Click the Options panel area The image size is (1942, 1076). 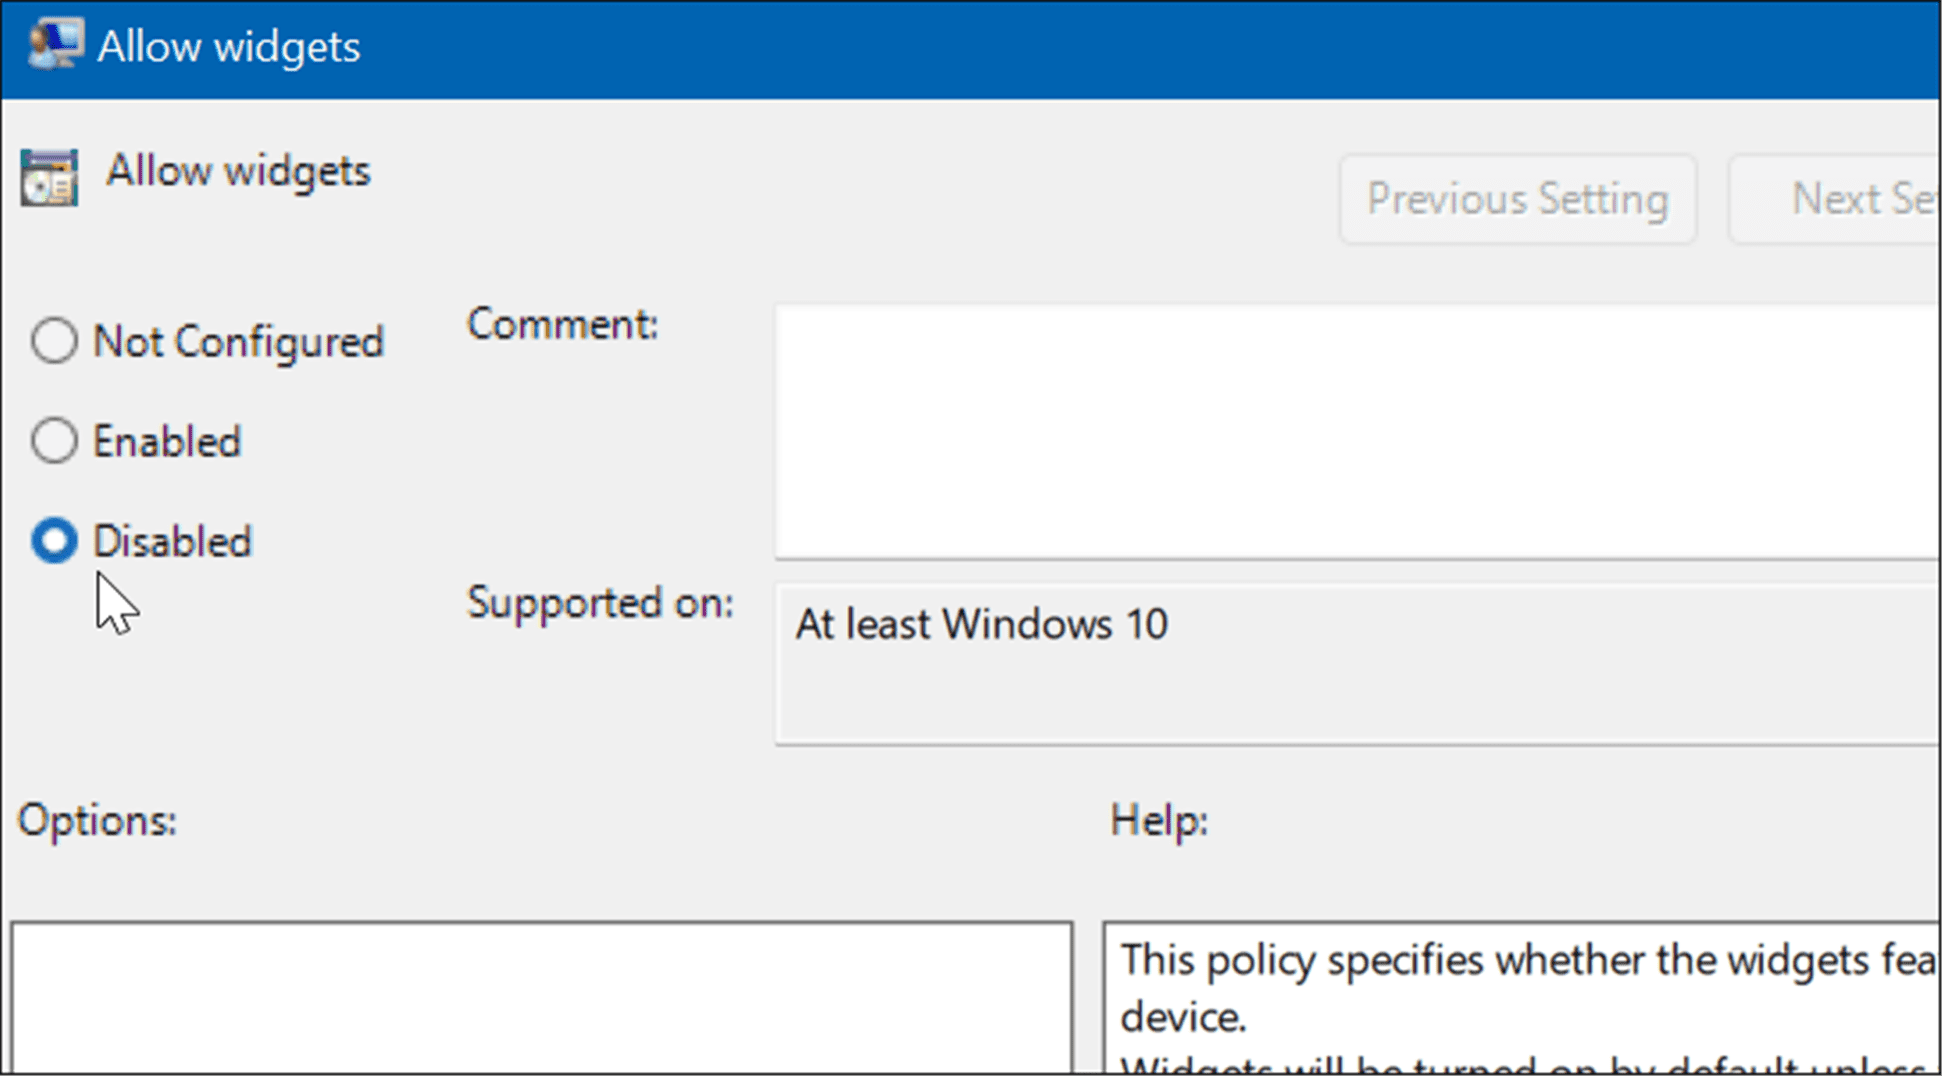point(540,1000)
